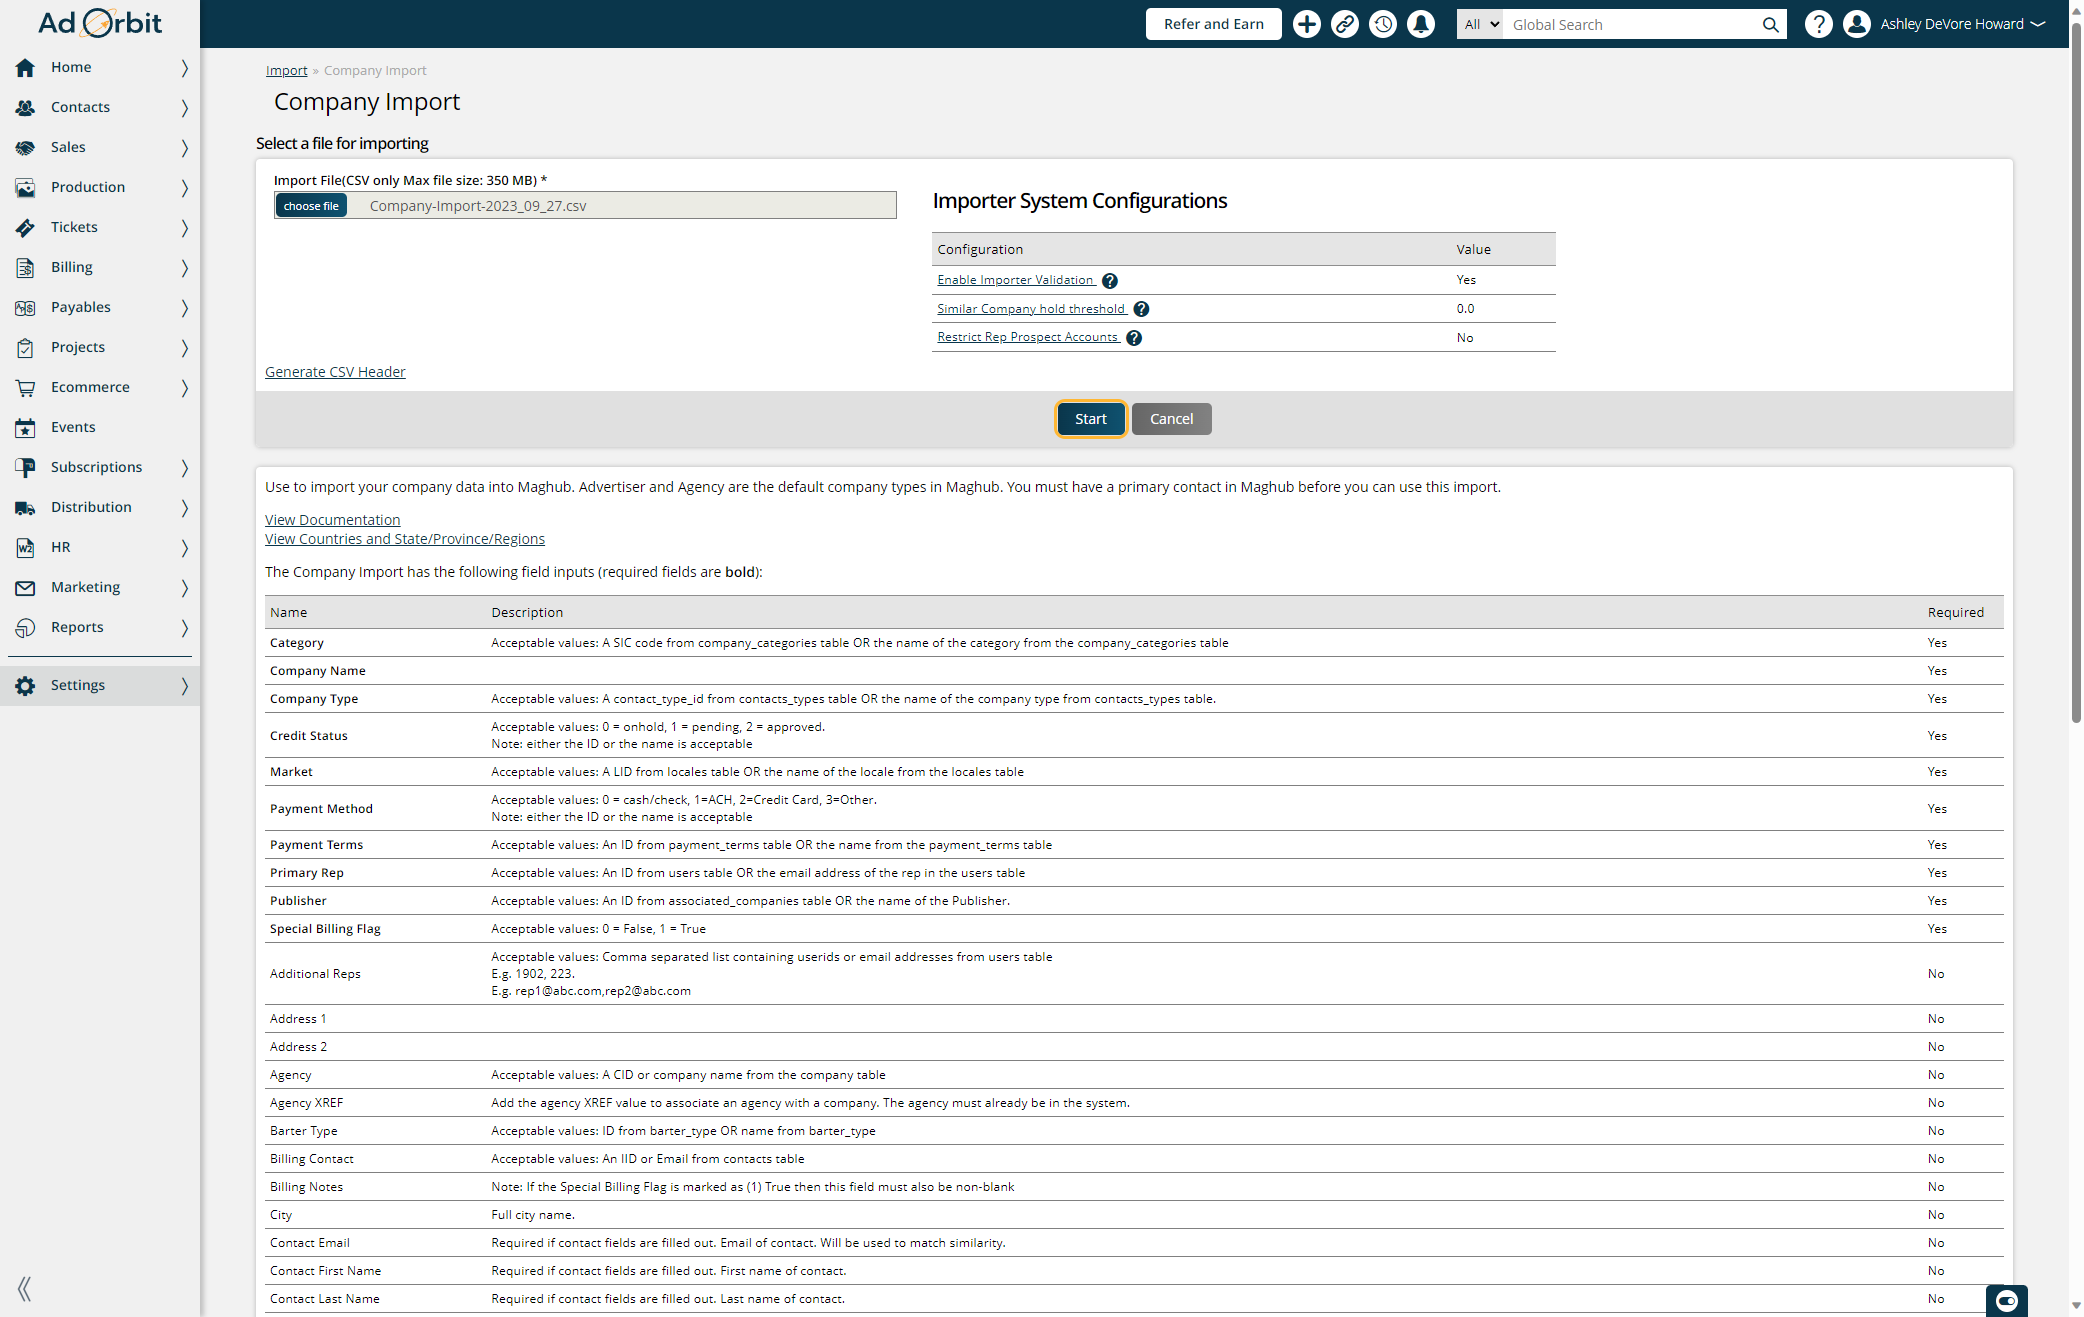Viewport: 2084px width, 1317px height.
Task: Open the help question mark in header
Action: 1818,24
